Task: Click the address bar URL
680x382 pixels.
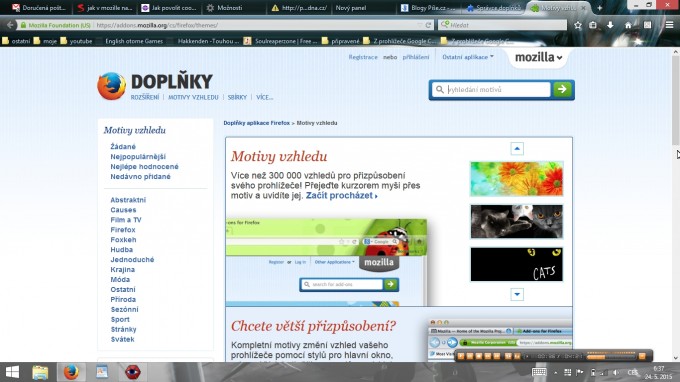Action: pos(157,25)
